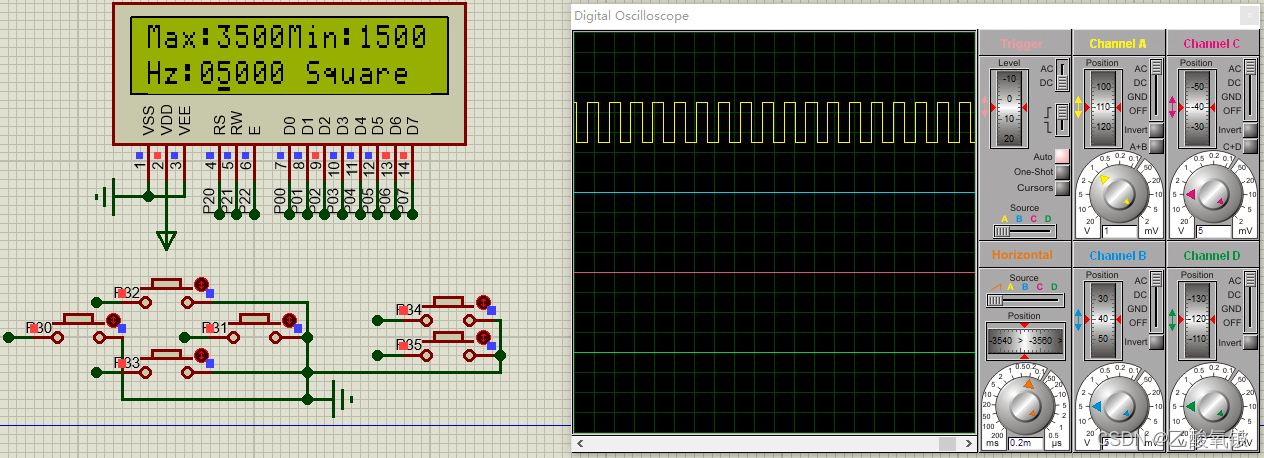The width and height of the screenshot is (1264, 458).
Task: Toggle the red latch on button P35
Action: (x=483, y=337)
